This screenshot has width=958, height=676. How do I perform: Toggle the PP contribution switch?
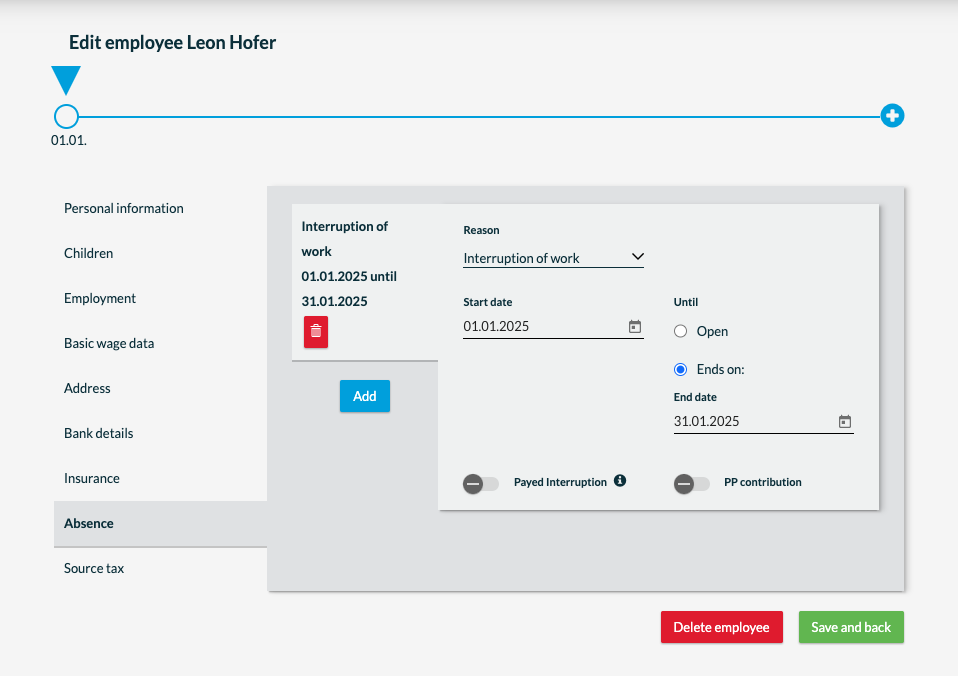coord(692,484)
